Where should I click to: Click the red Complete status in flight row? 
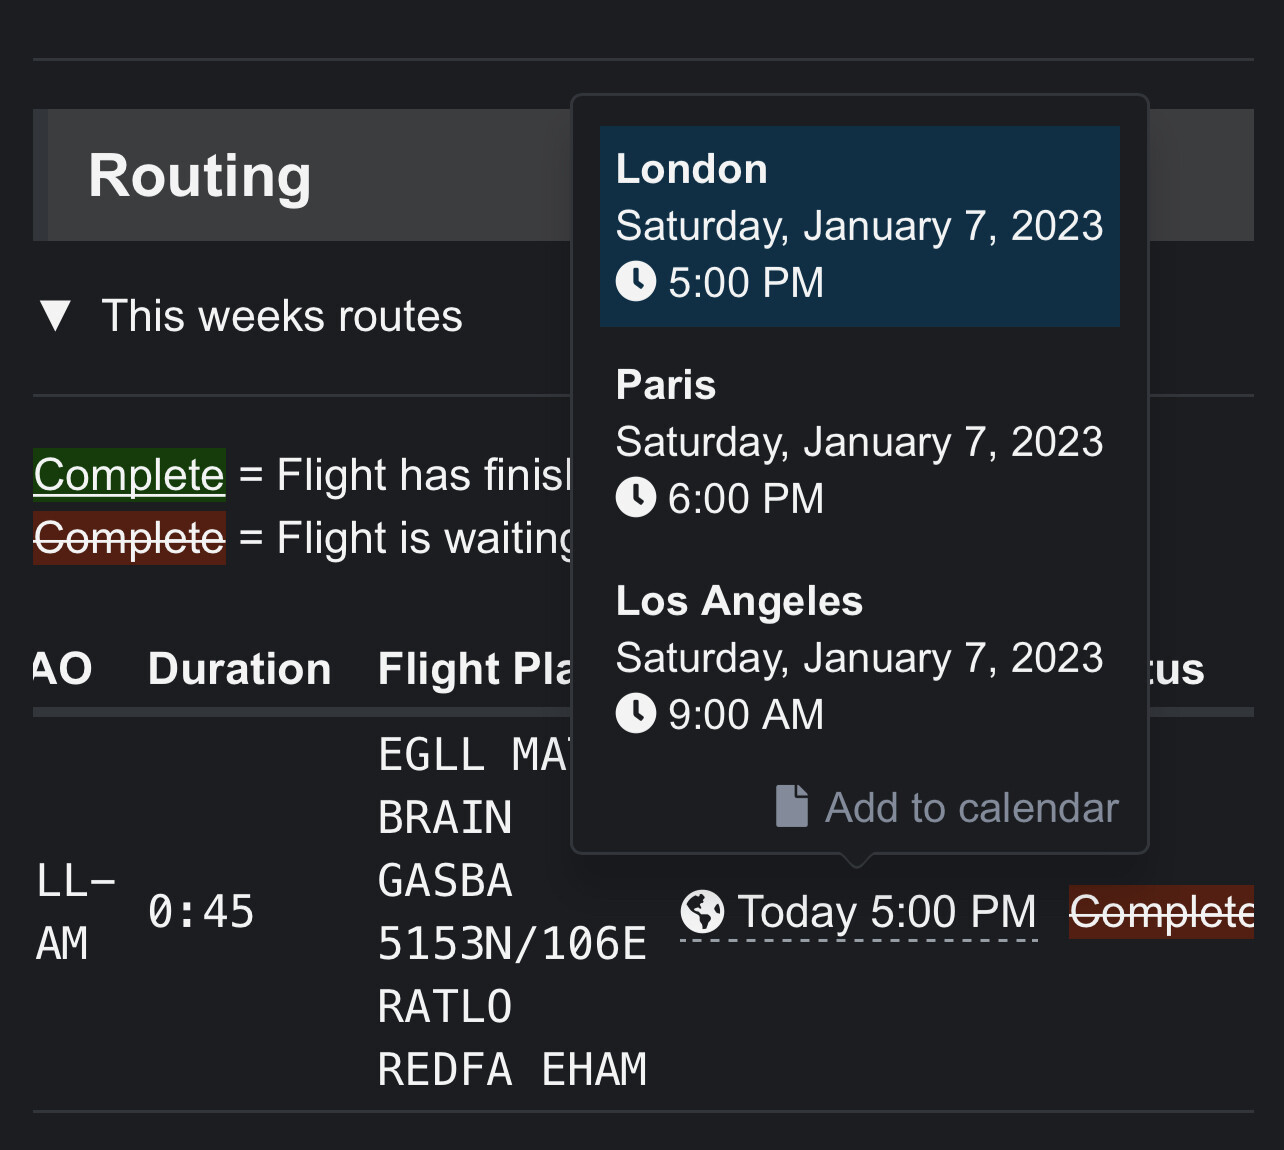[1160, 912]
